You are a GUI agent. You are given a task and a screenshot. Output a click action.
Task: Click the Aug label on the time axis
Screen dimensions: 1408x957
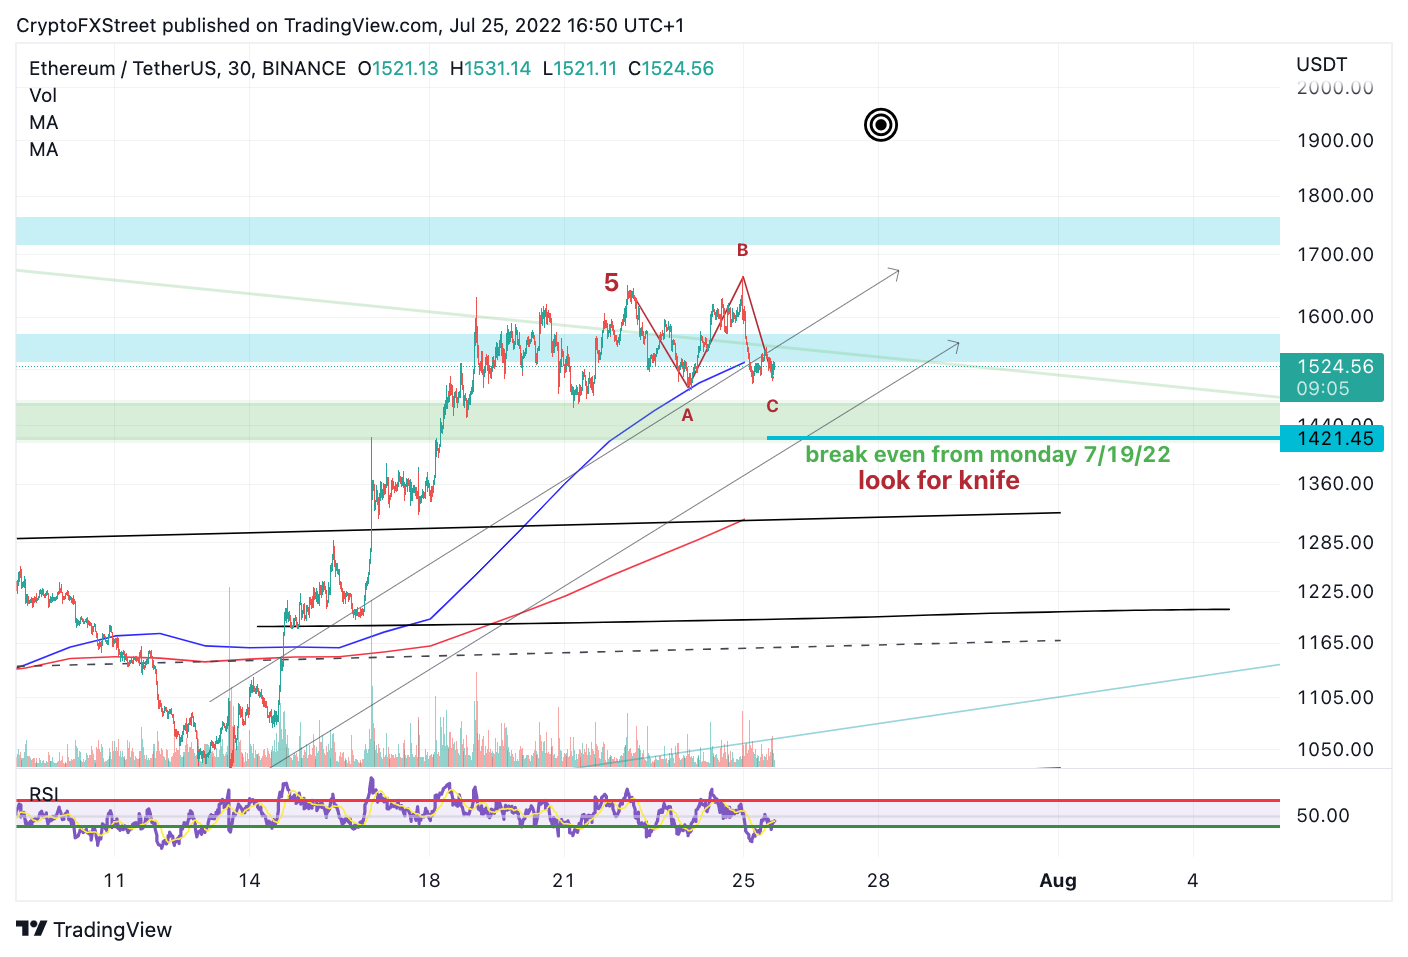click(1058, 881)
